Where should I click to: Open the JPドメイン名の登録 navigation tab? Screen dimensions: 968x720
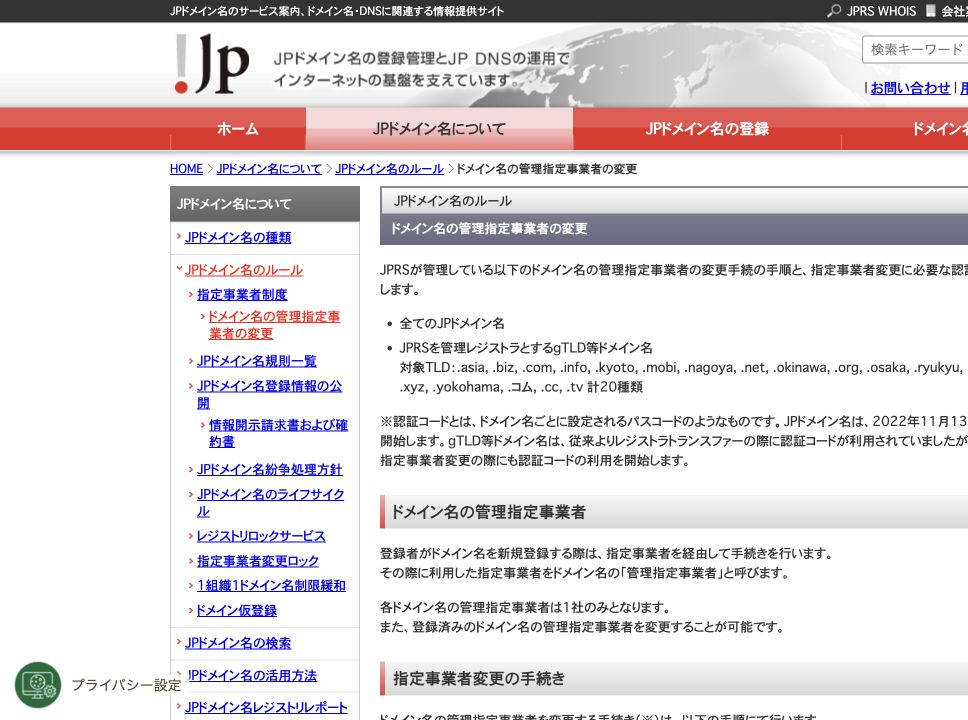pos(707,128)
